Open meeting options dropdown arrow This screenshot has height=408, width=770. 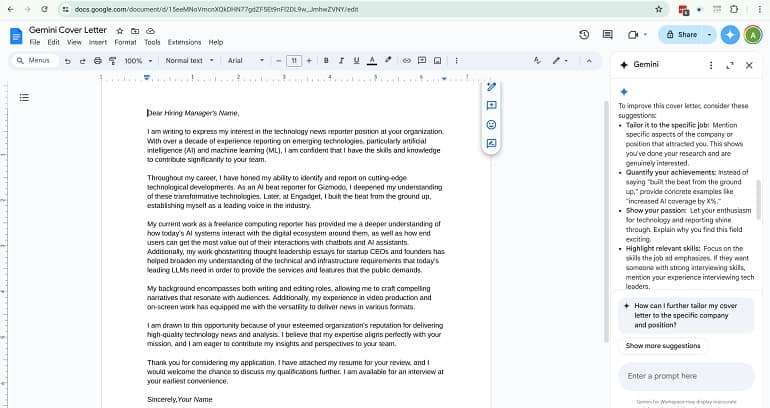pos(645,35)
